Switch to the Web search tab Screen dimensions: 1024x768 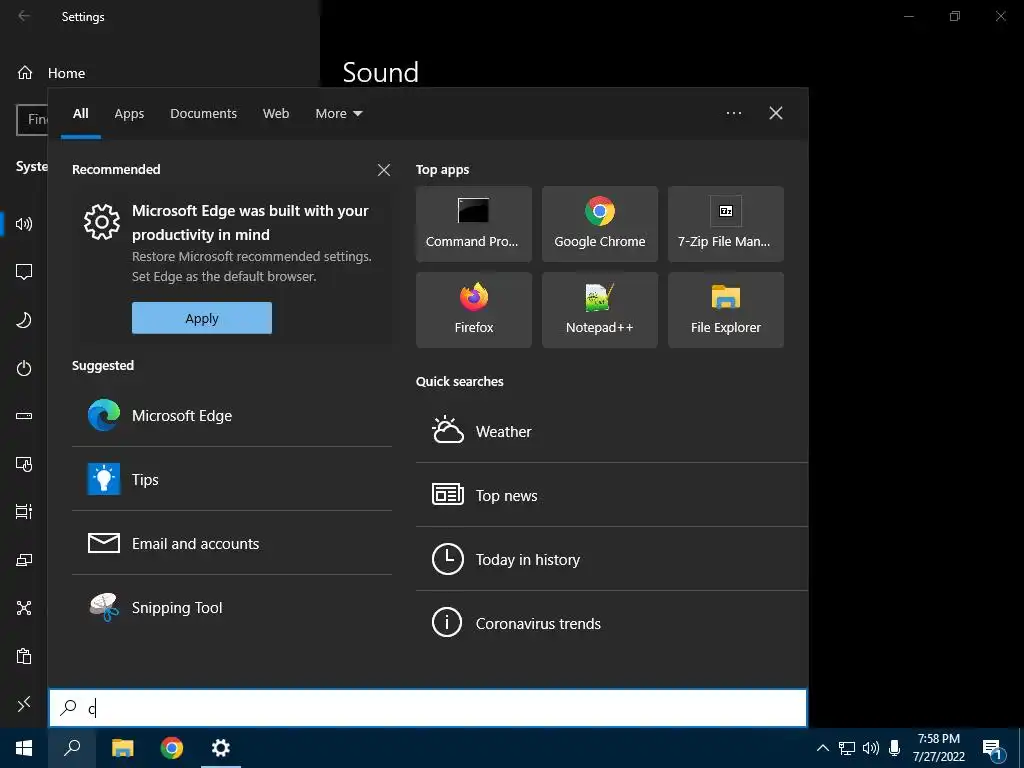(x=276, y=114)
